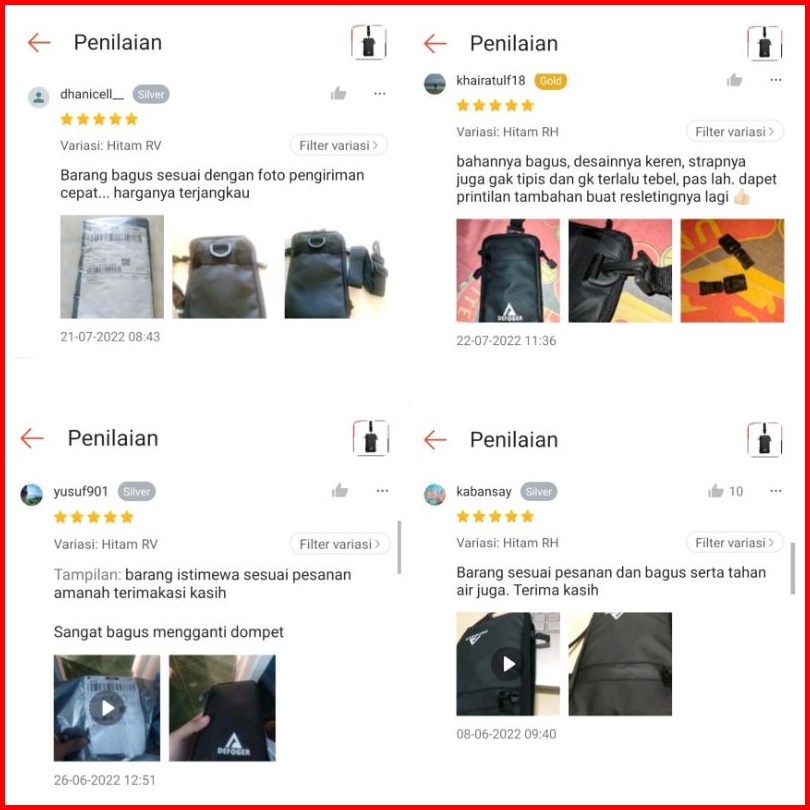Open product thumbnail icon above kabansay review
The image size is (810, 810).
[x=765, y=440]
